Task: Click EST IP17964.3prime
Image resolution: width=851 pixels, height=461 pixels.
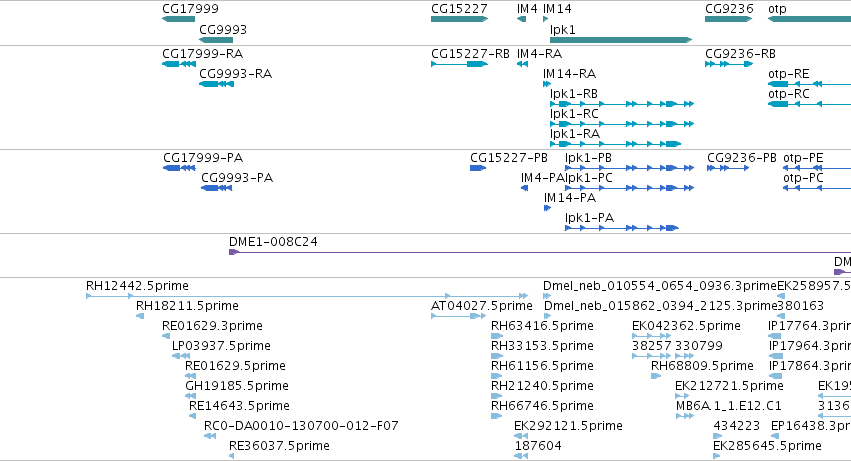Action: tap(810, 346)
